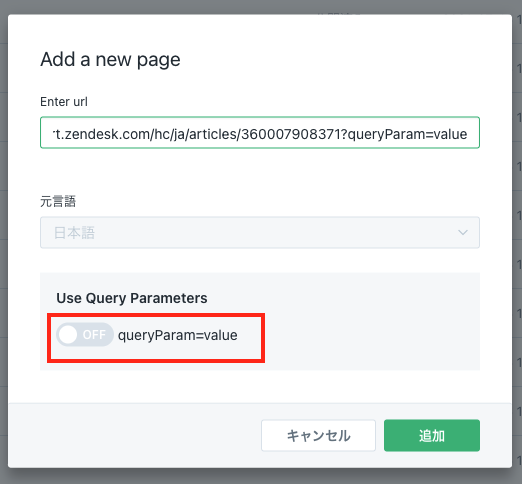522x484 pixels.
Task: Open the 元言語 language dropdown
Action: click(x=260, y=232)
